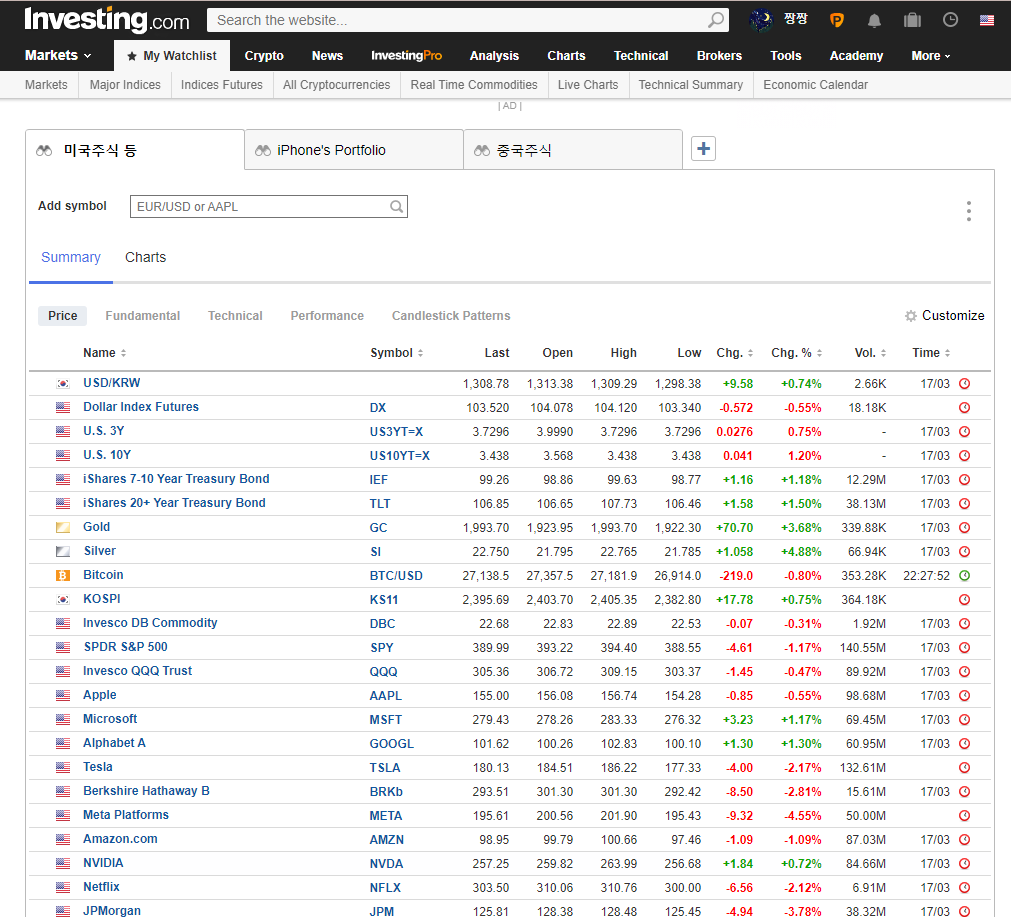
Task: Click the red market-closed clock beside Gold
Action: coord(964,527)
